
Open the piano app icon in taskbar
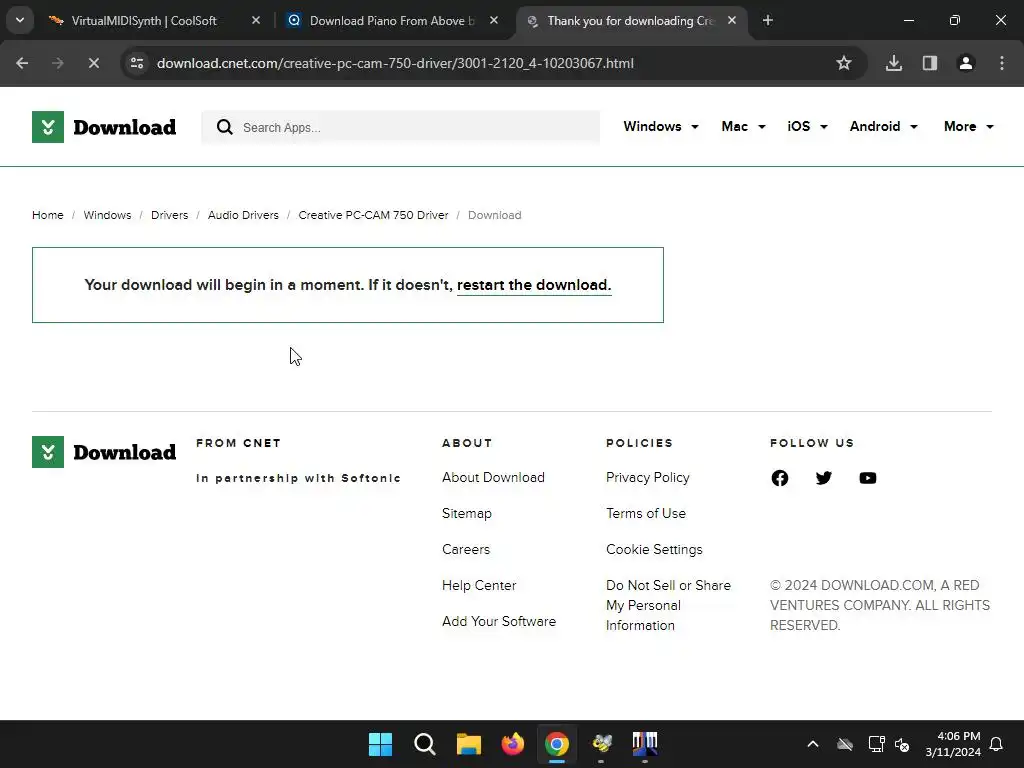pyautogui.click(x=645, y=744)
